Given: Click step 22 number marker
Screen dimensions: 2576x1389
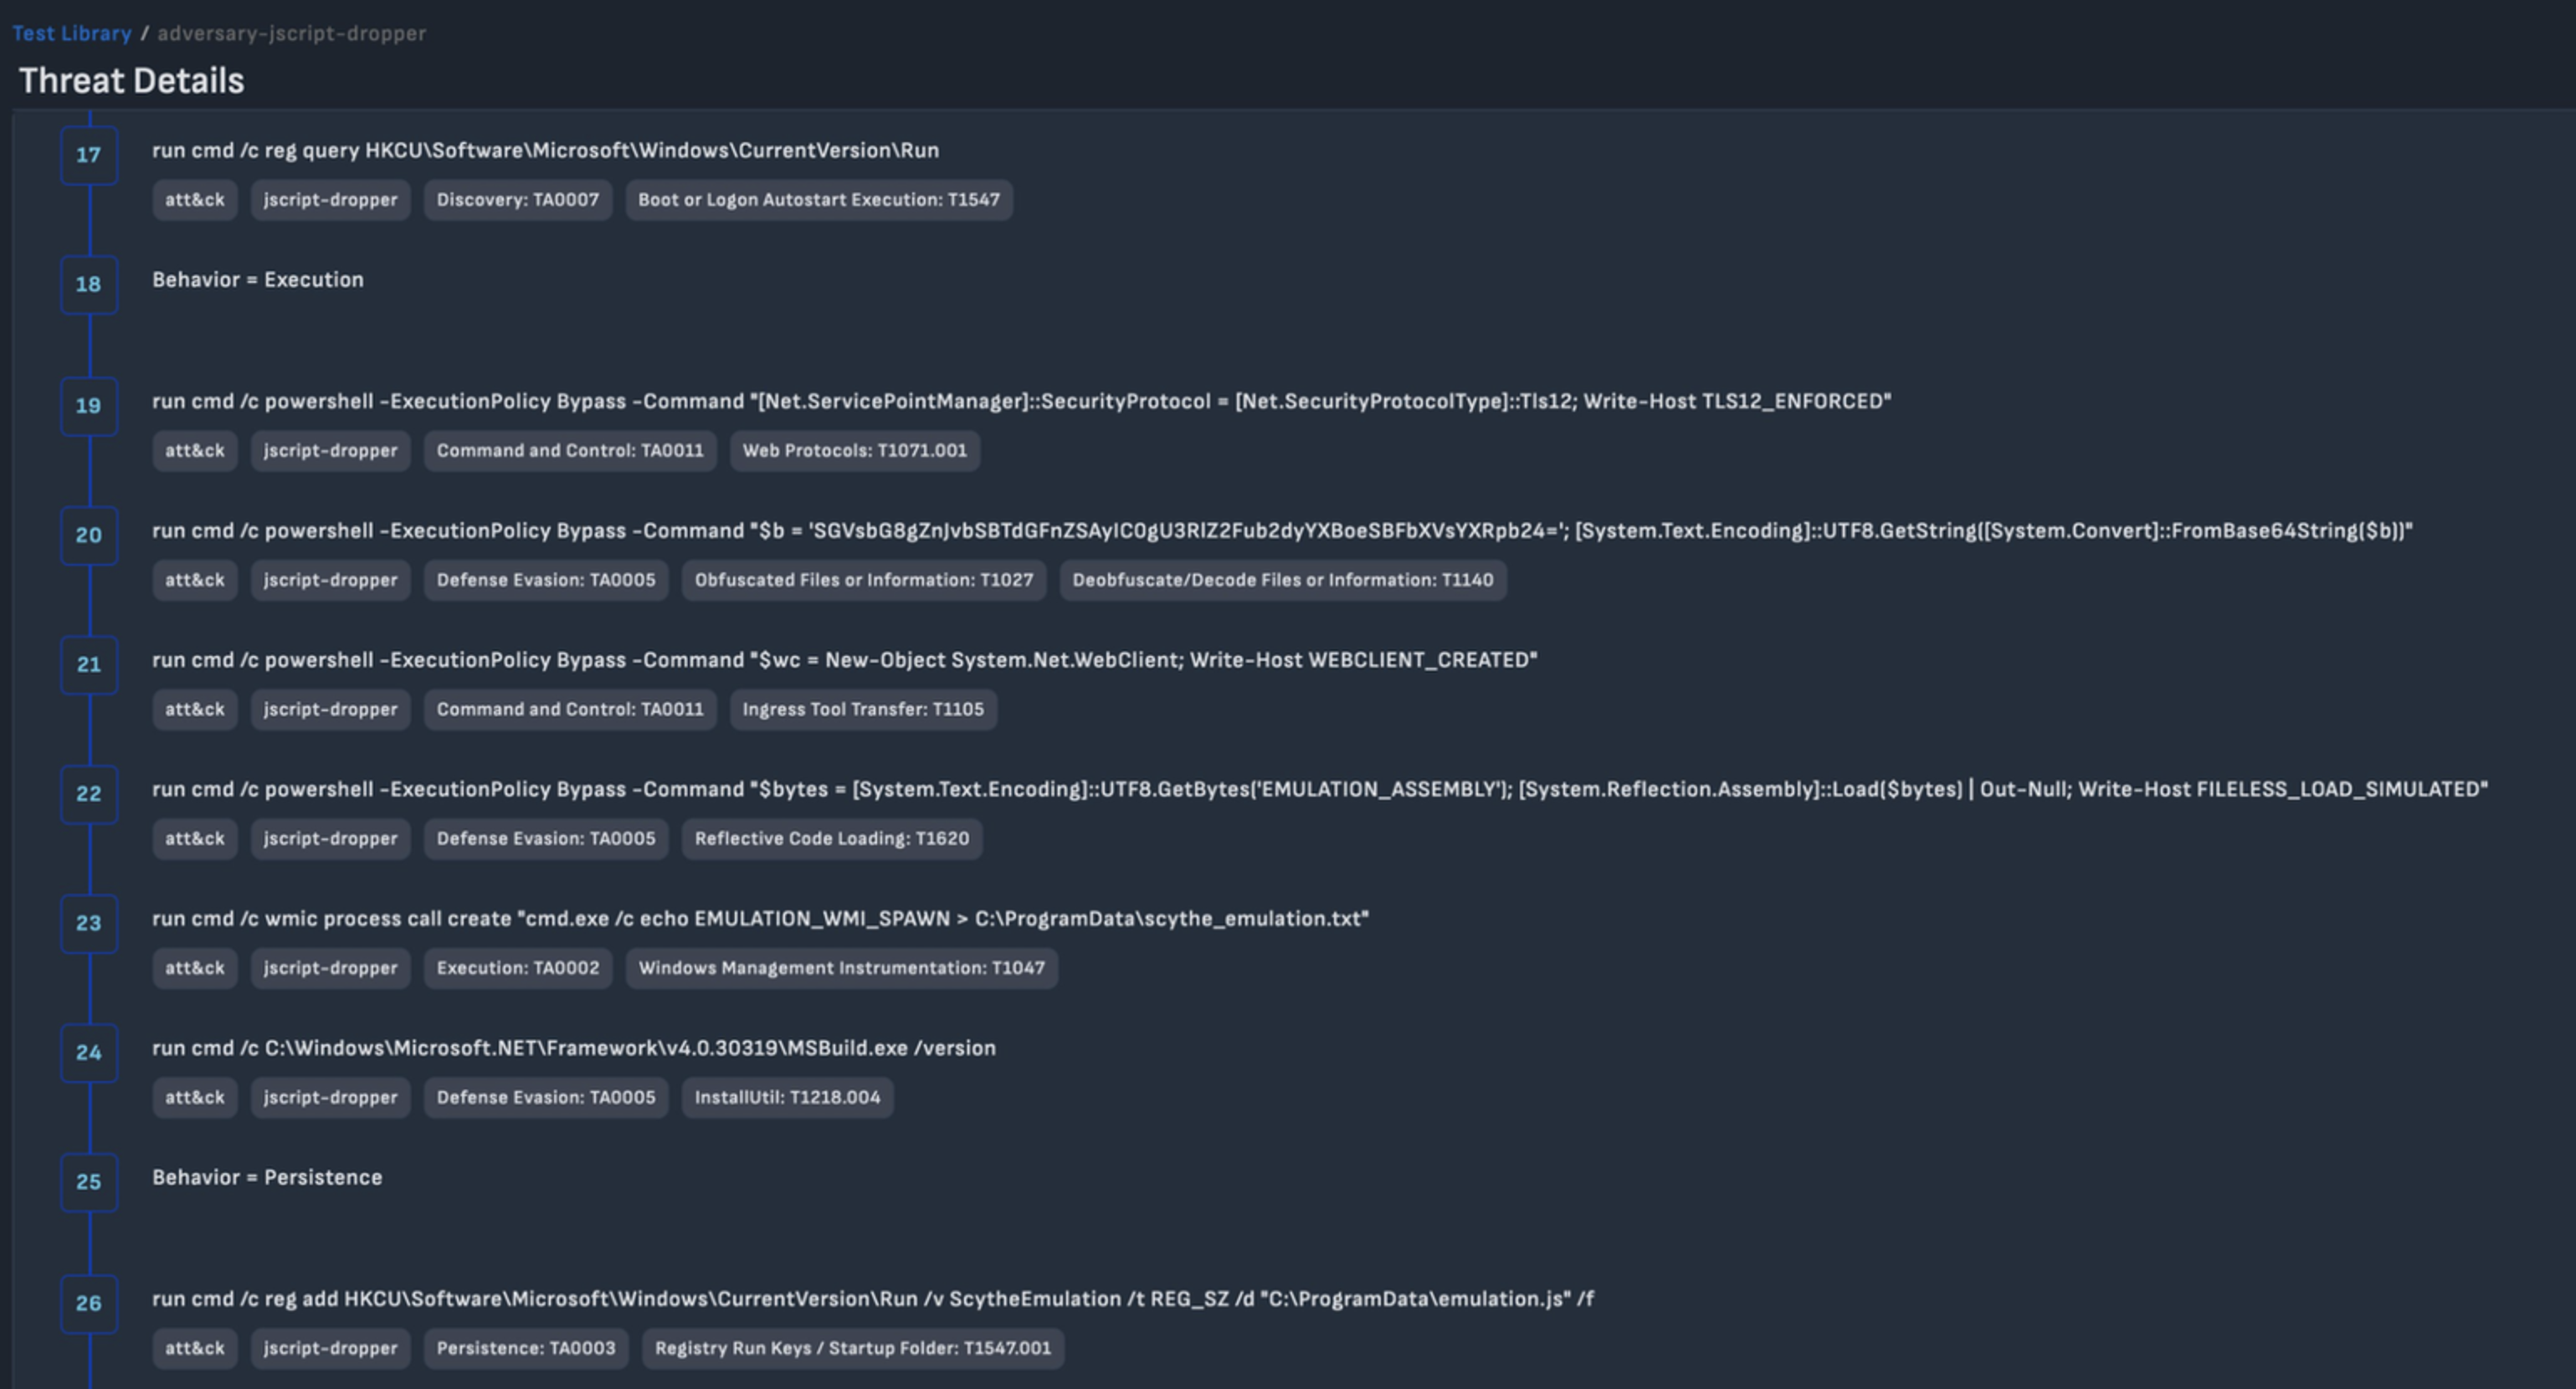Looking at the screenshot, I should pos(89,794).
